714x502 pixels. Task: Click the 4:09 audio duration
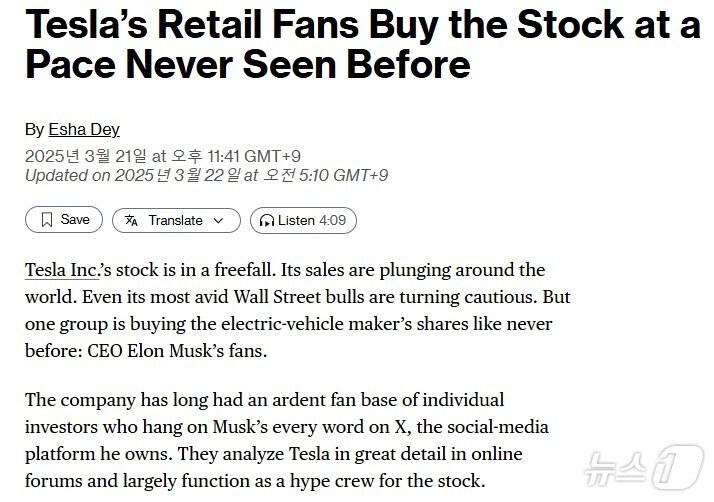[x=332, y=220]
